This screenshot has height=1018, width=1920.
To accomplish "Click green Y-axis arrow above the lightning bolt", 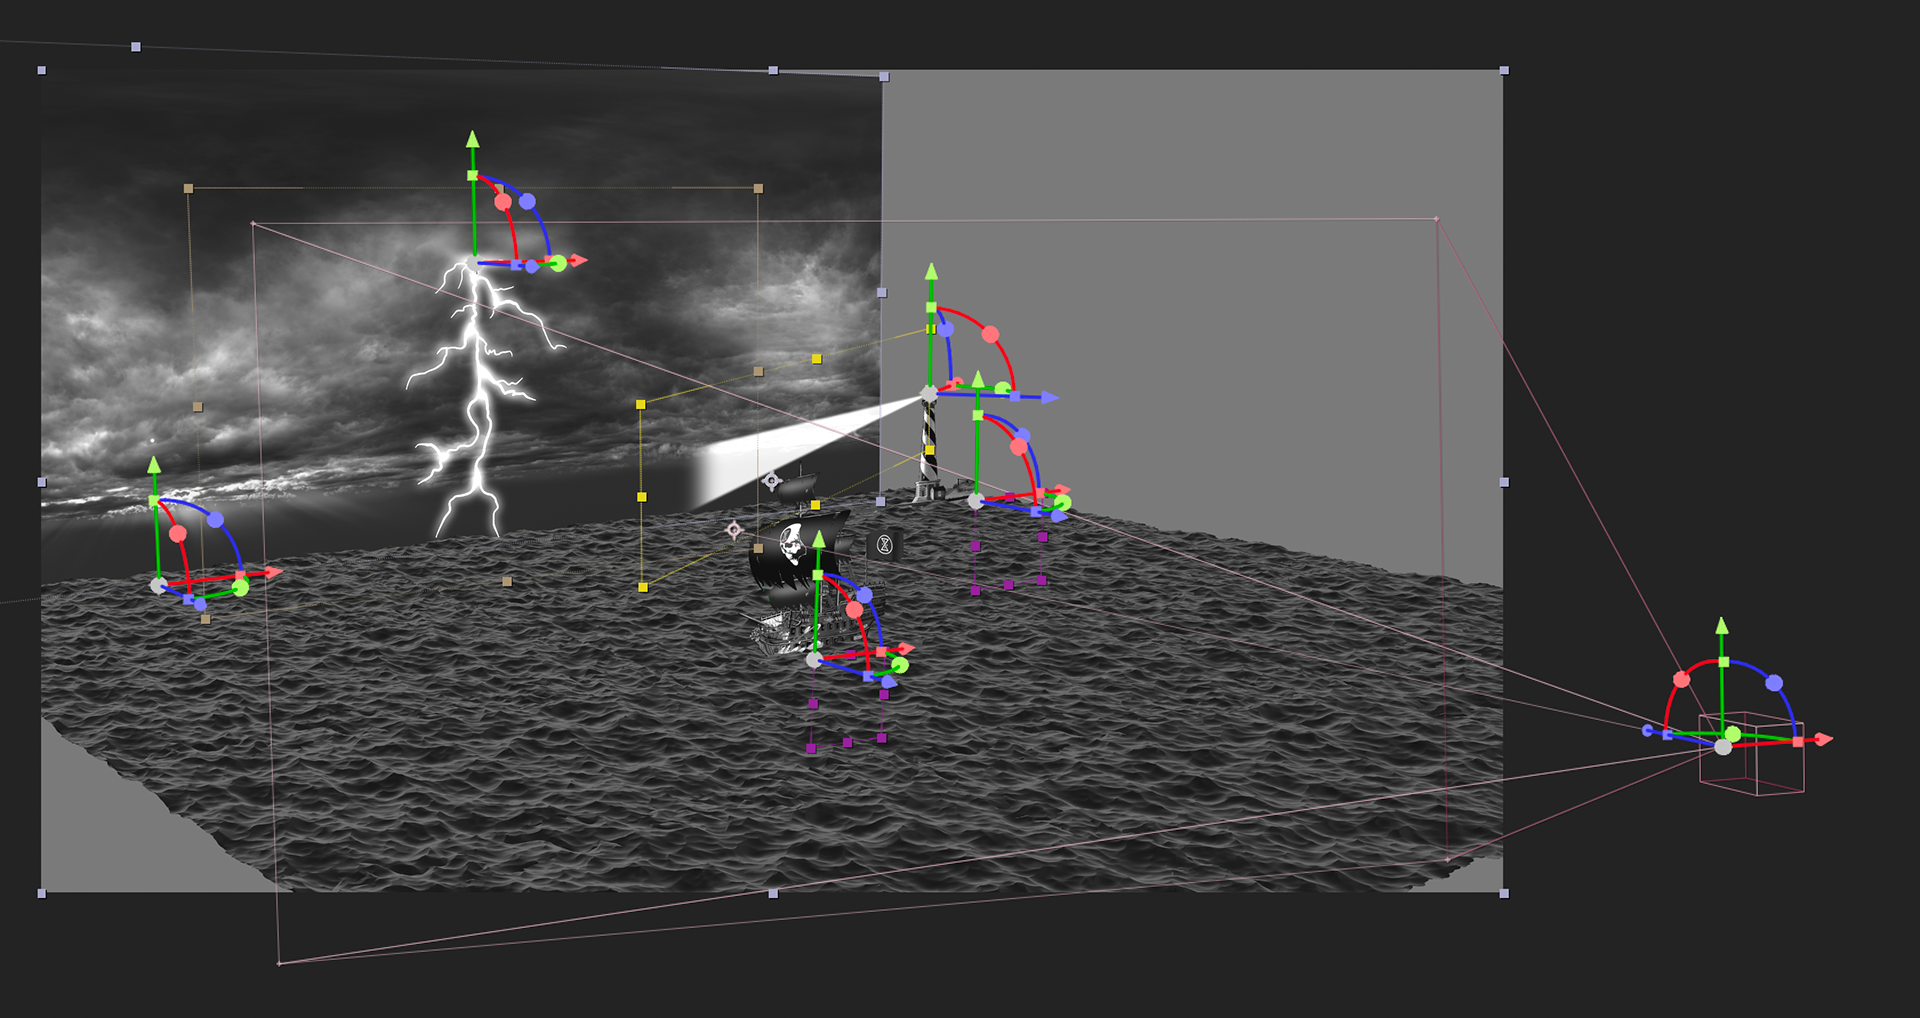I will [473, 139].
